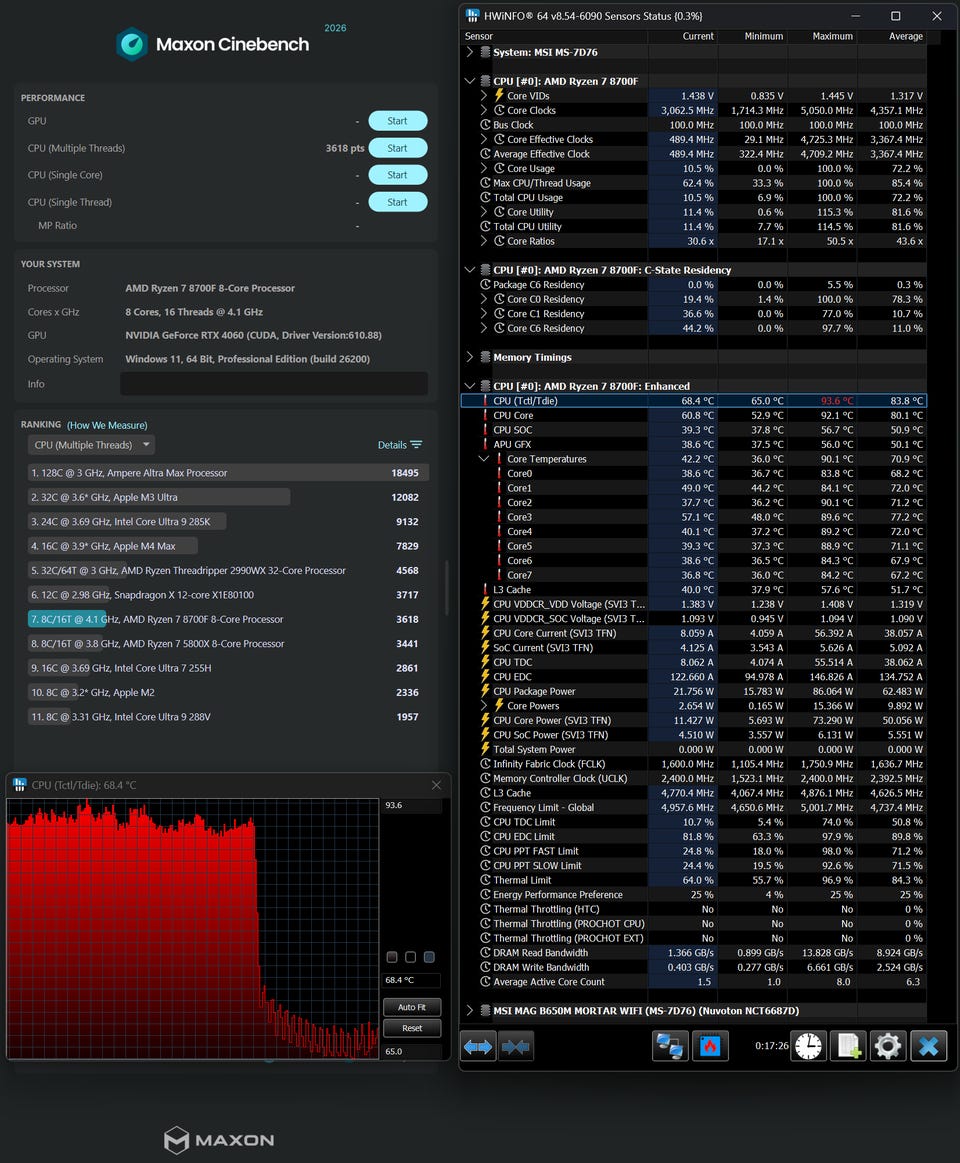Open HWiNFO sensor settings gear

click(887, 1047)
